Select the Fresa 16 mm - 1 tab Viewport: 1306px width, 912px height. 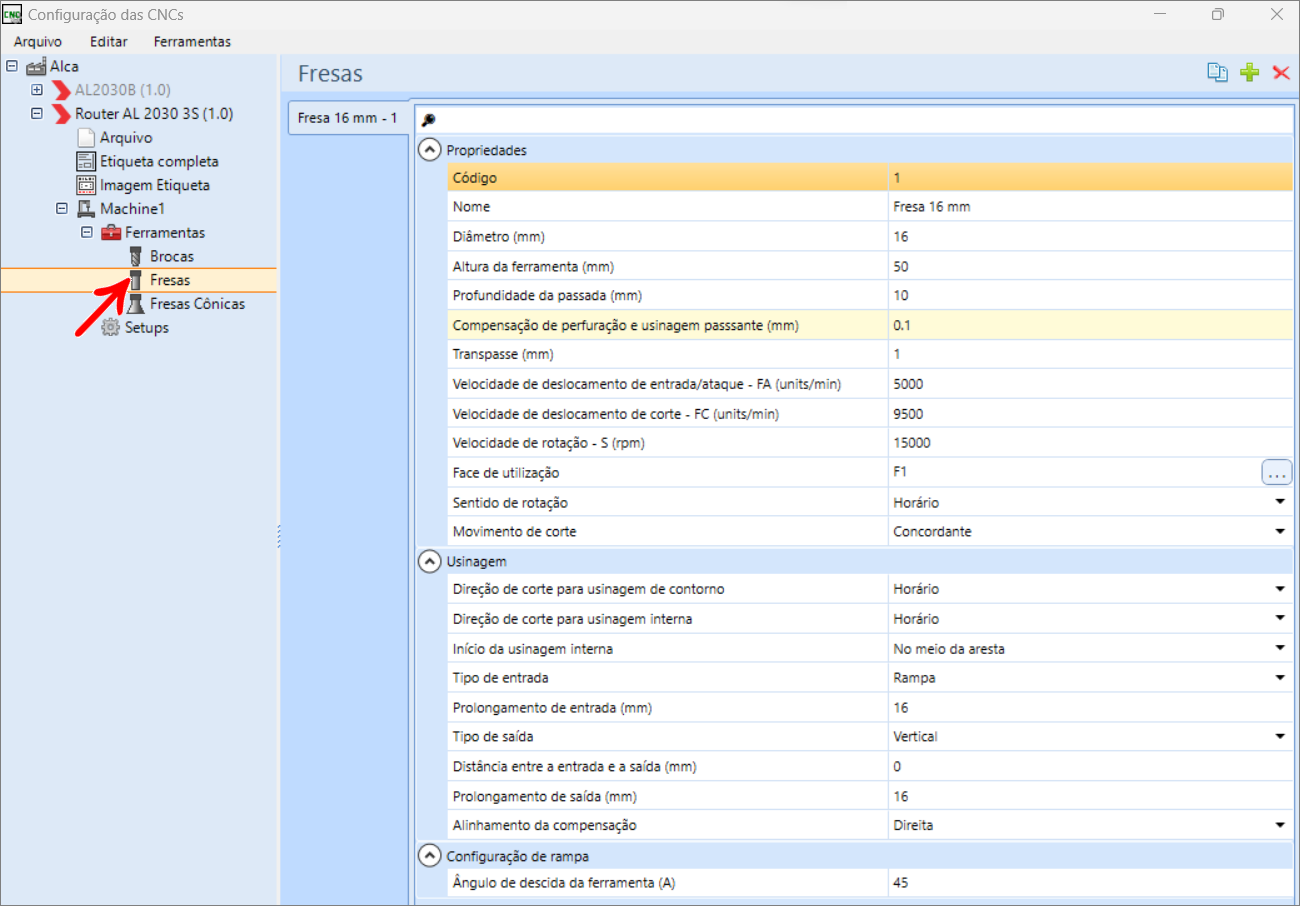348,118
